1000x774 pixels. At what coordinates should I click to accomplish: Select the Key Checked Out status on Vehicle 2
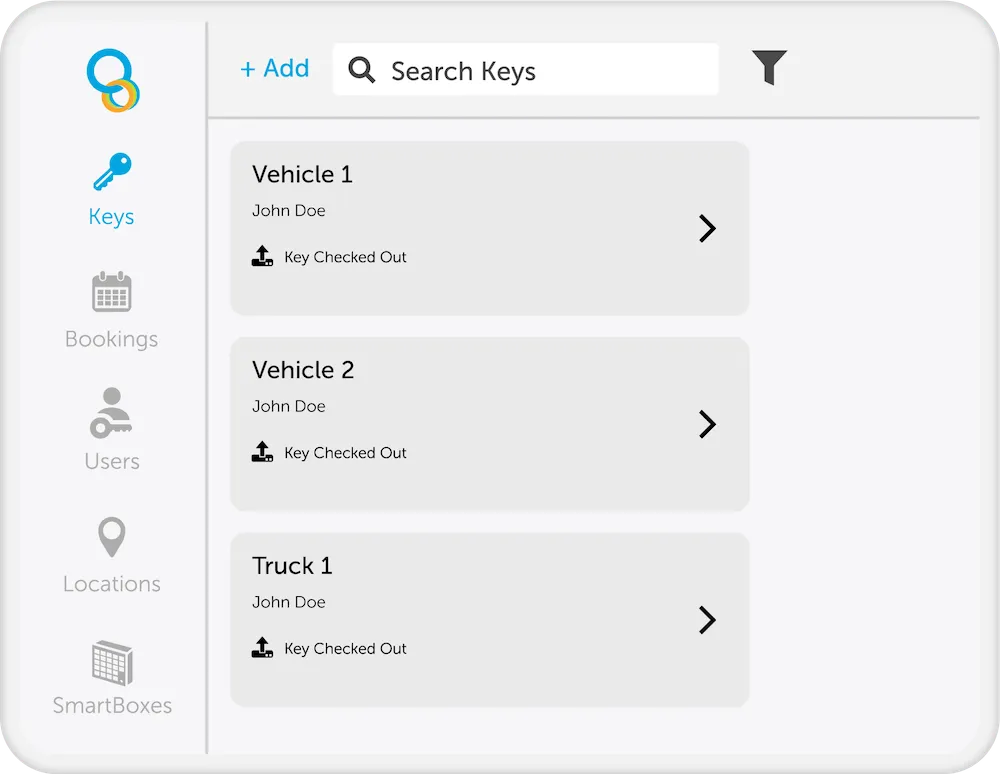(x=345, y=452)
